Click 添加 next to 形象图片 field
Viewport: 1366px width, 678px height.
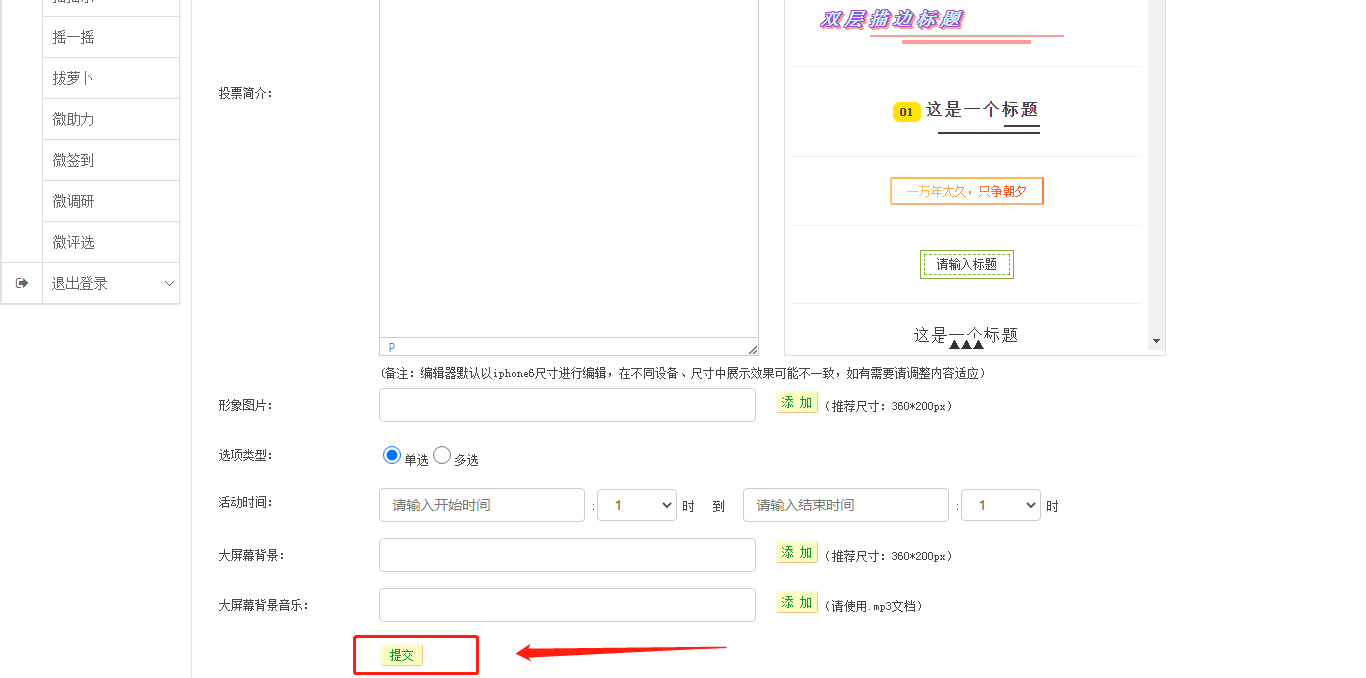click(x=797, y=403)
